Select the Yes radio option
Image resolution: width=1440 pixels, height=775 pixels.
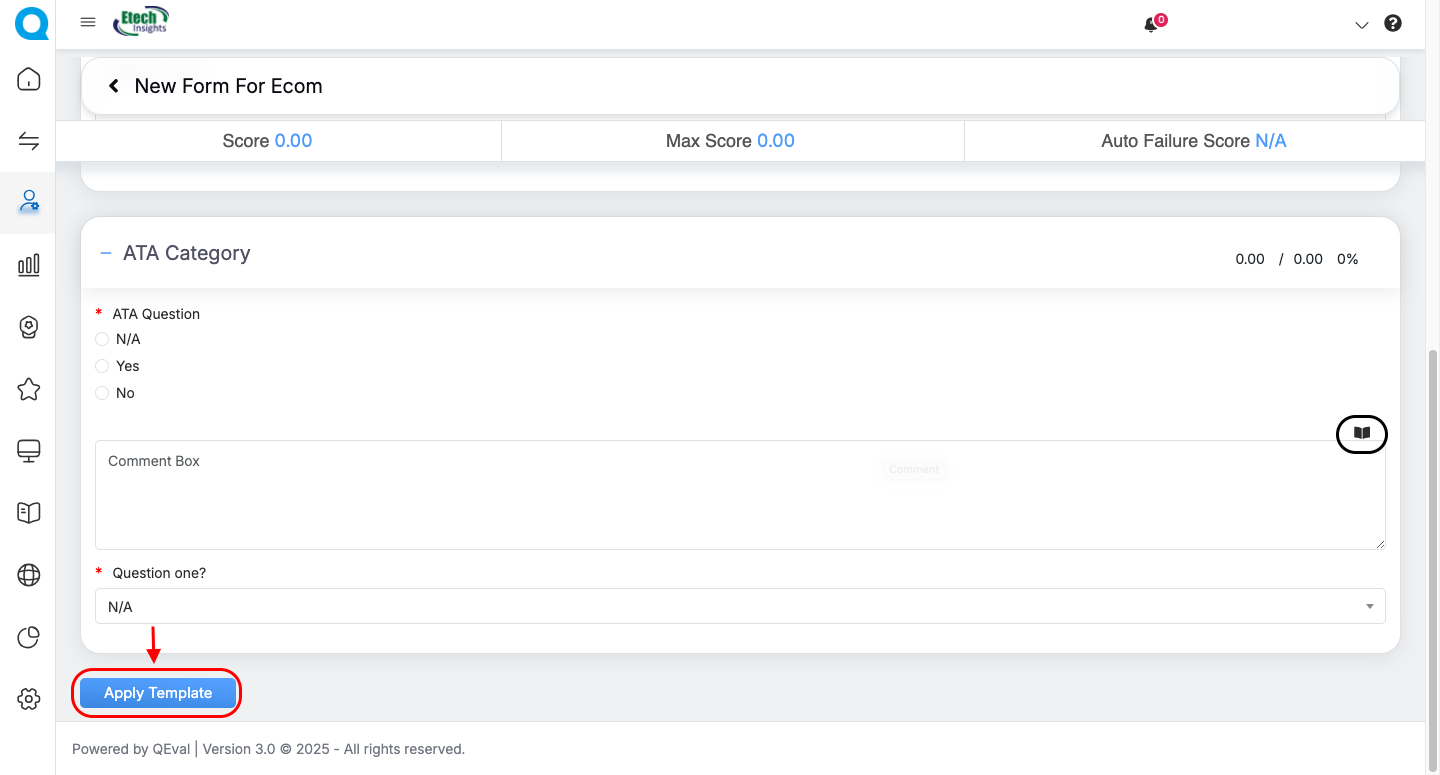(x=102, y=367)
